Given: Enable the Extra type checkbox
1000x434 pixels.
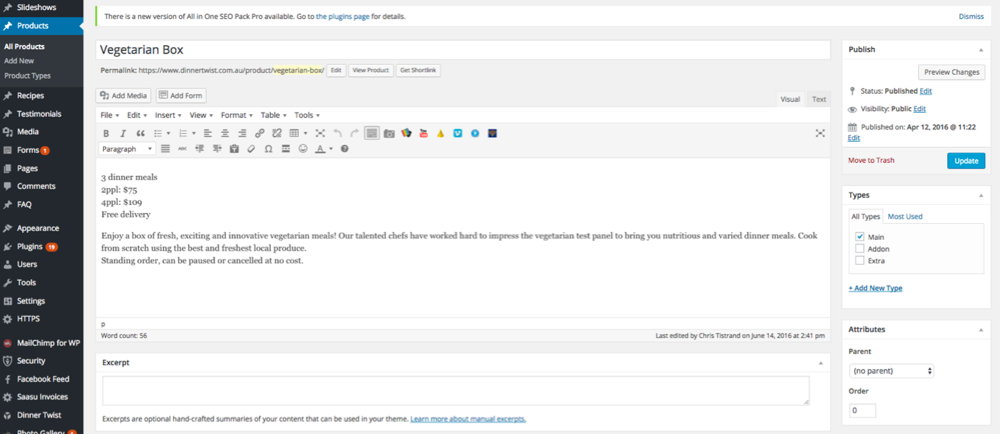Looking at the screenshot, I should 860,261.
